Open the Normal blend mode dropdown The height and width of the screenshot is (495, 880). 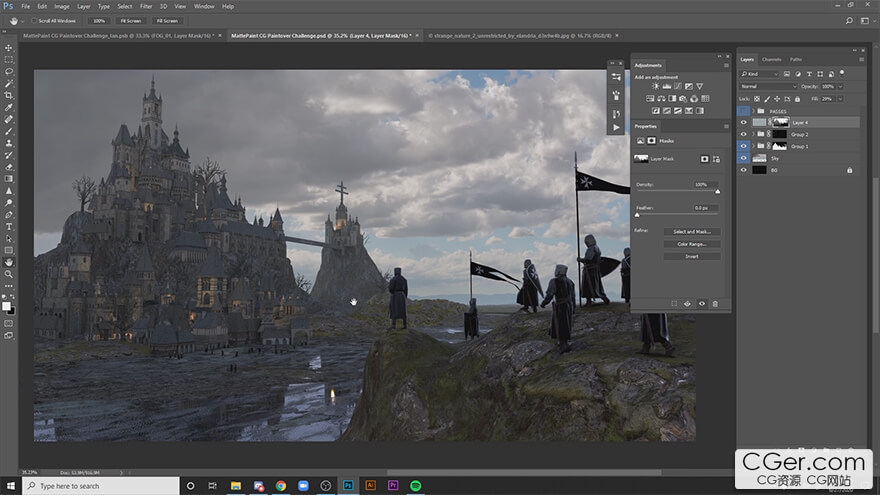tap(768, 86)
